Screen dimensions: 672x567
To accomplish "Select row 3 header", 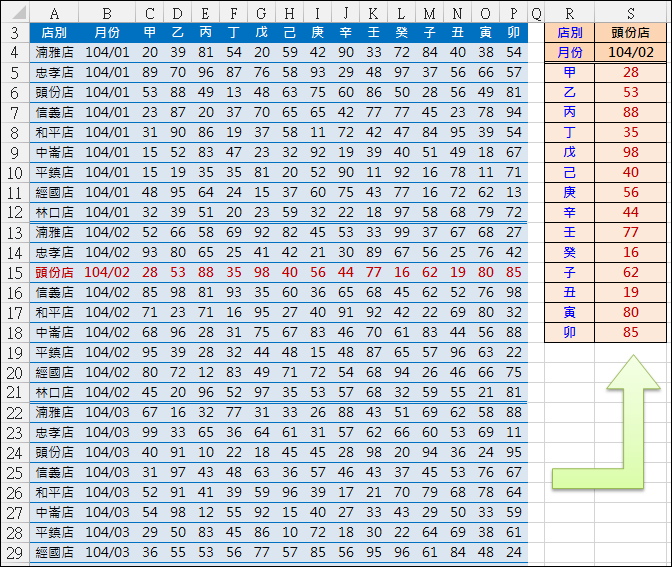I will click(15, 33).
